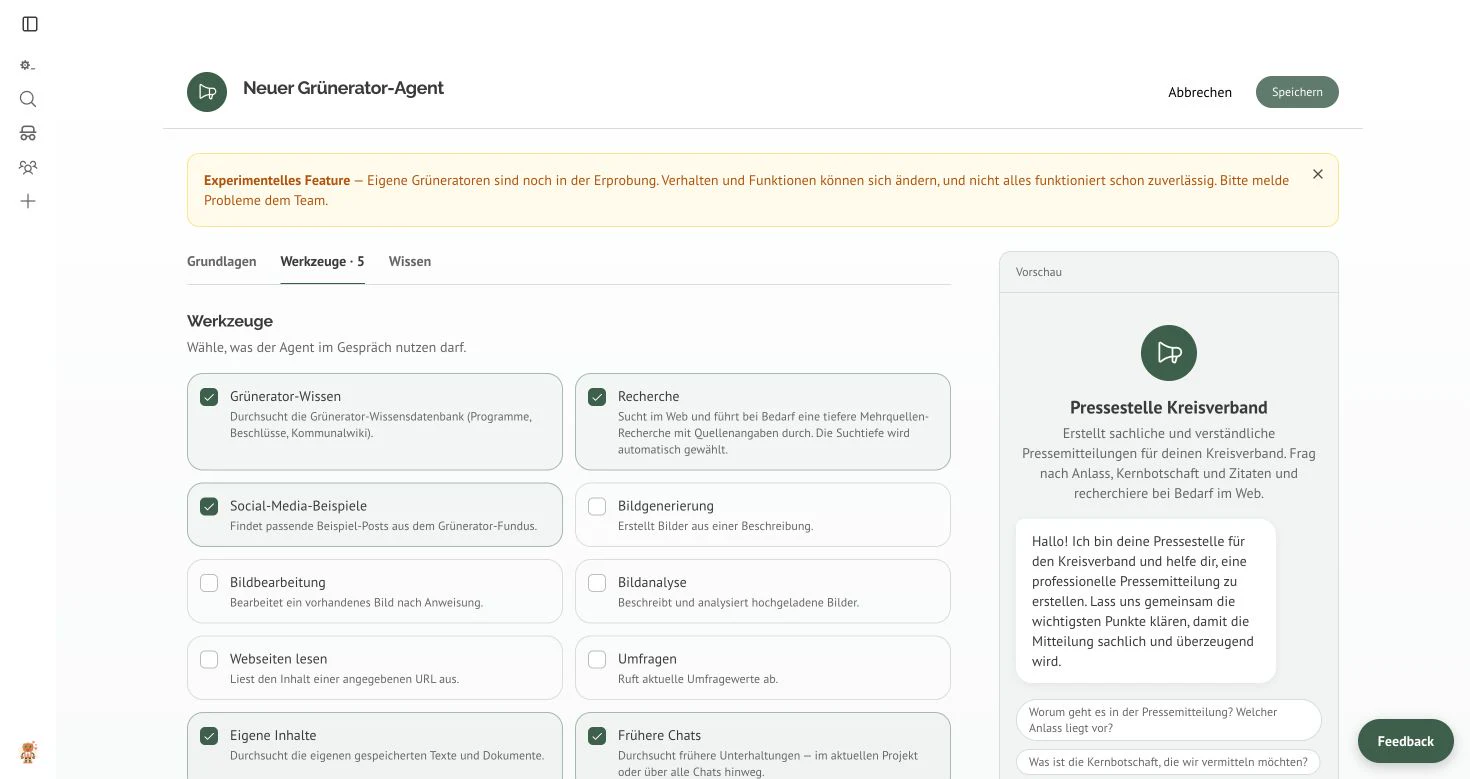Click the "Neuer Grünerator-Agent" title

[x=343, y=88]
